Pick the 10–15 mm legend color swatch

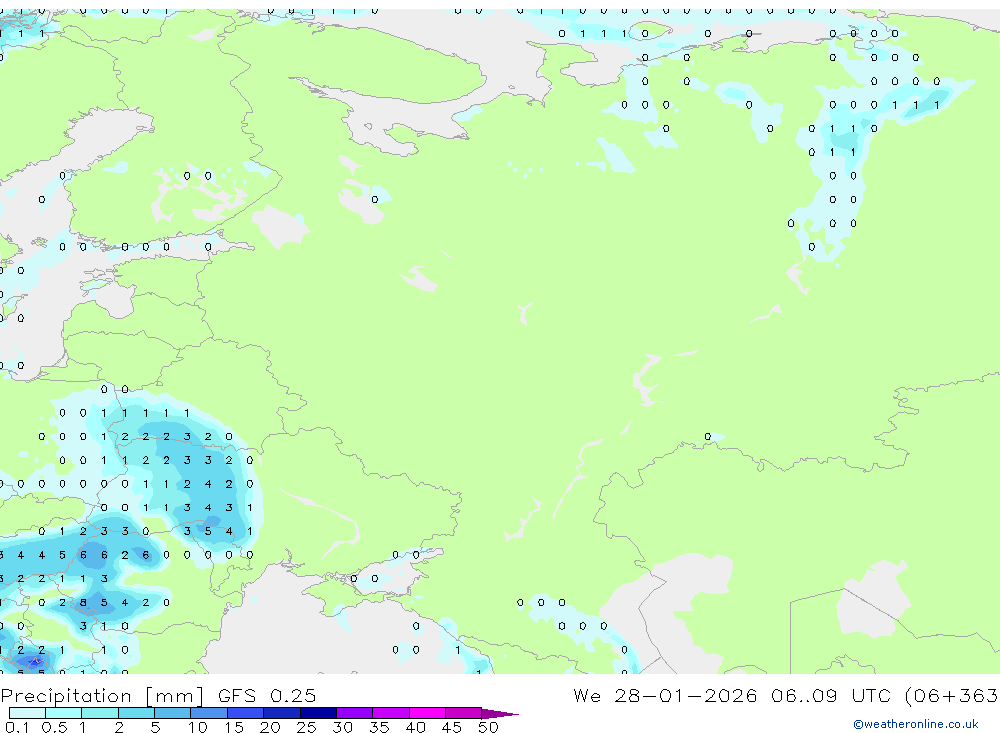pyautogui.click(x=209, y=713)
